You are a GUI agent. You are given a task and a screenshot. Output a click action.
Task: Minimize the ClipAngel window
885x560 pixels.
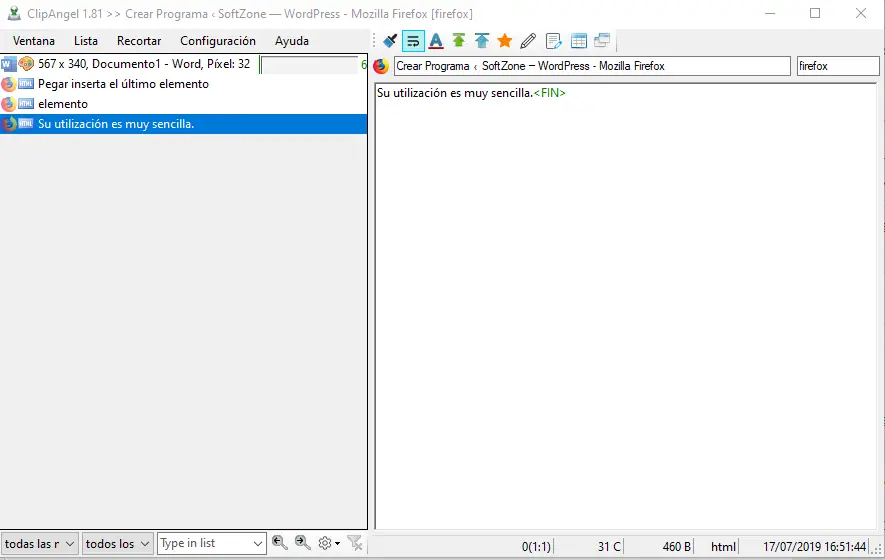click(x=770, y=13)
